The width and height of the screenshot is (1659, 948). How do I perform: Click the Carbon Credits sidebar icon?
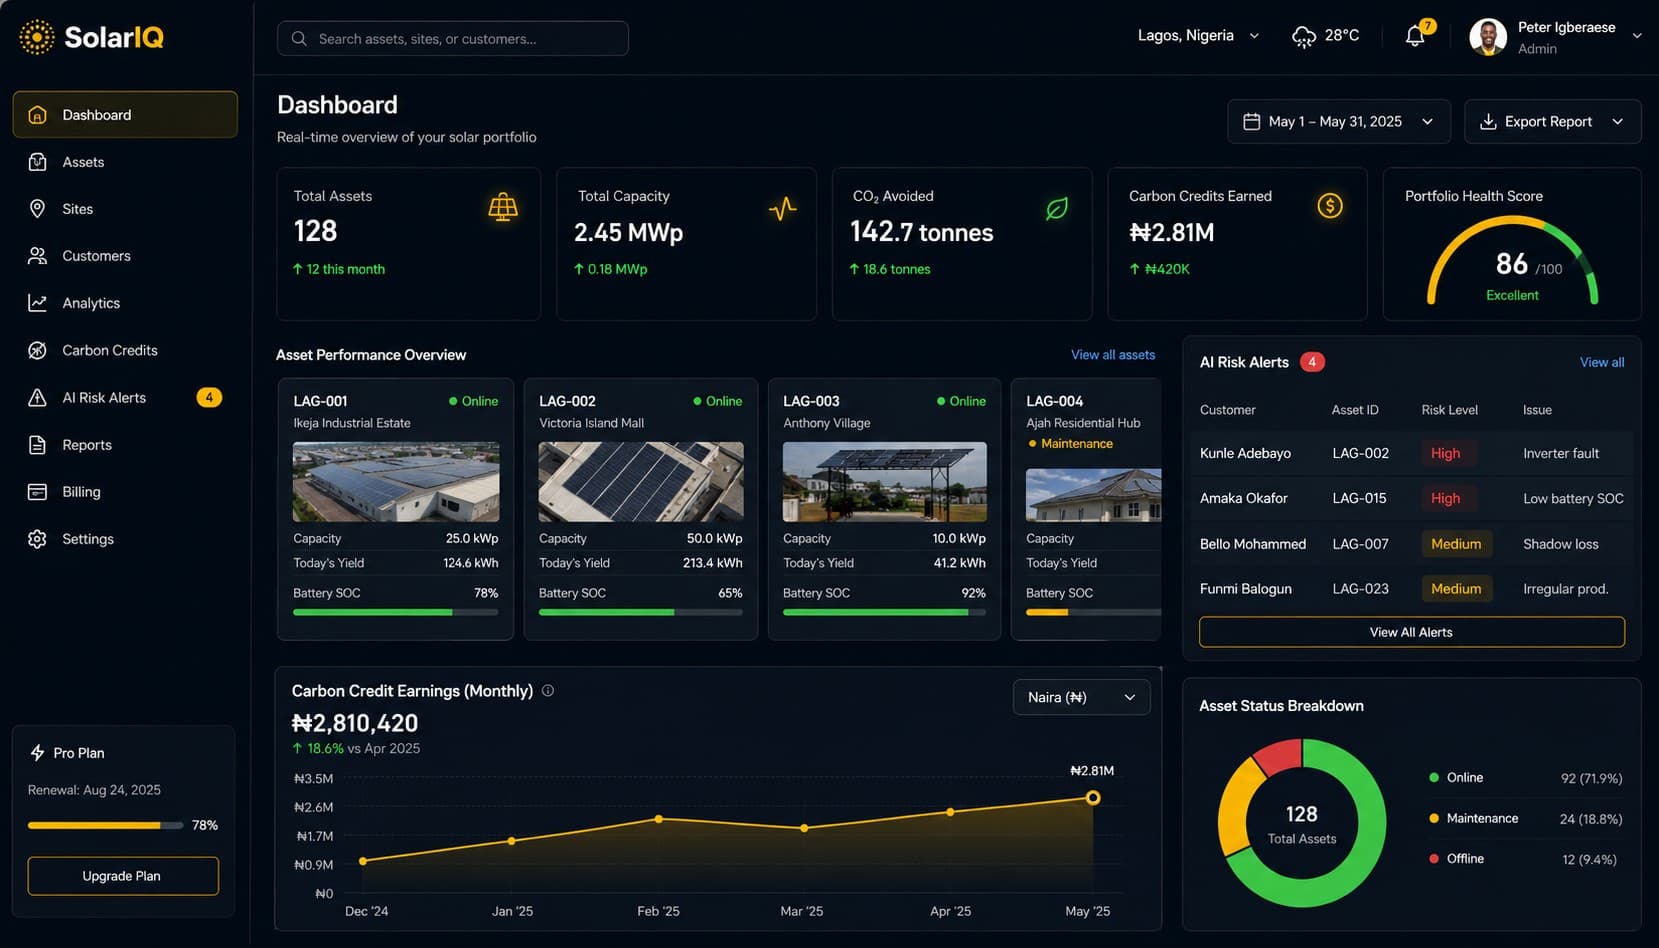37,350
